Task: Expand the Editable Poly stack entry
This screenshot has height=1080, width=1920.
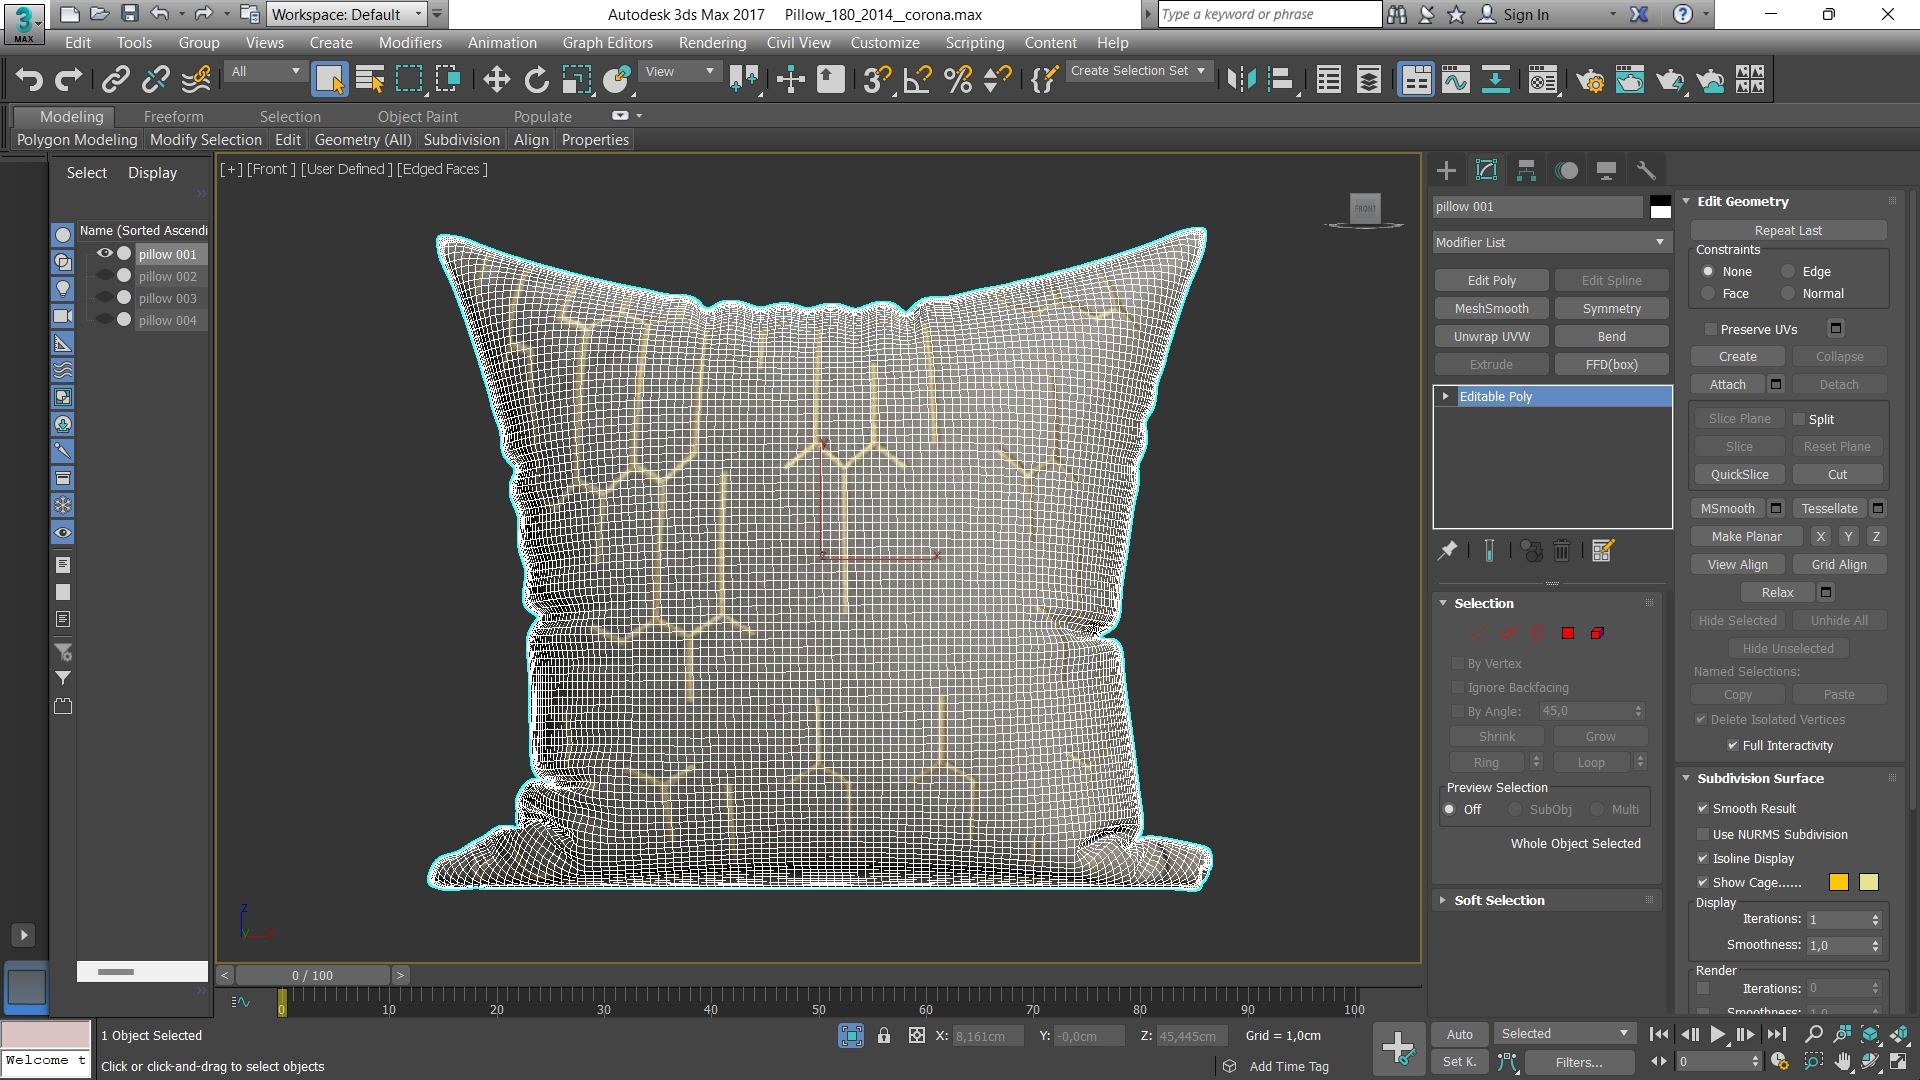Action: coord(1445,397)
